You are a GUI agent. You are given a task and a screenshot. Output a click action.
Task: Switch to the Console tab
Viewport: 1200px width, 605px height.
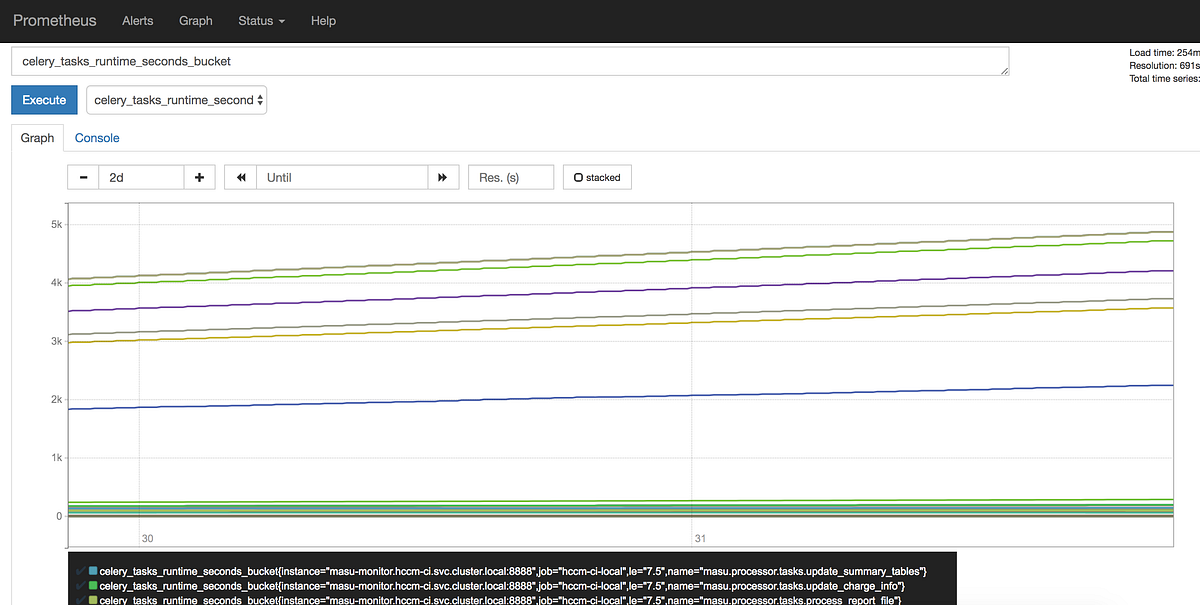[97, 137]
